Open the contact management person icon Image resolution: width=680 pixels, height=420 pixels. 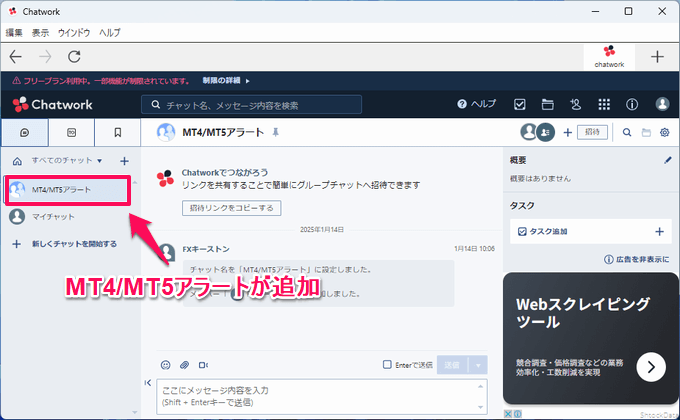(x=575, y=104)
